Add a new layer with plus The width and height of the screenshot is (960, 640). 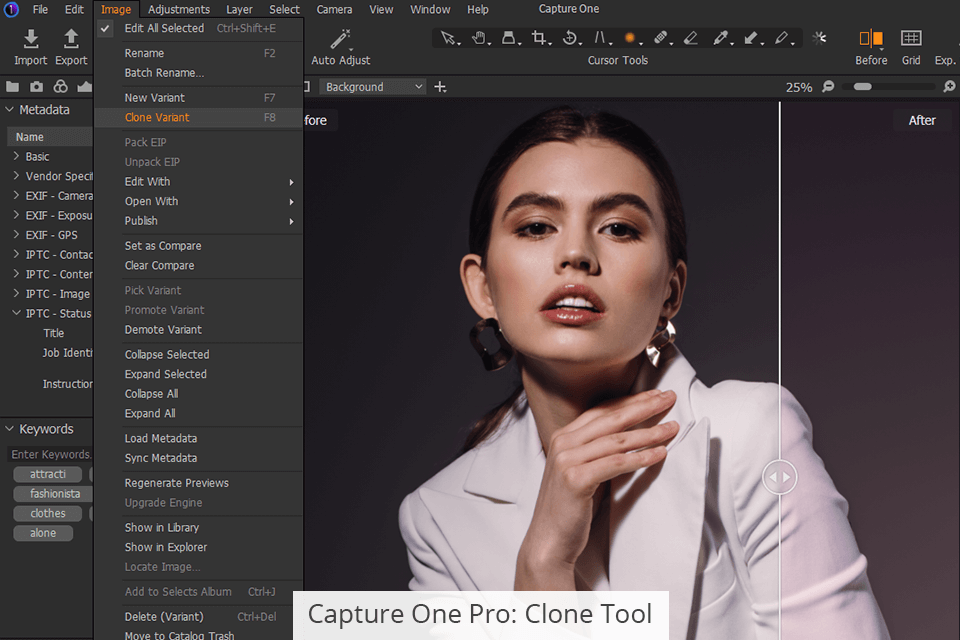tap(440, 87)
